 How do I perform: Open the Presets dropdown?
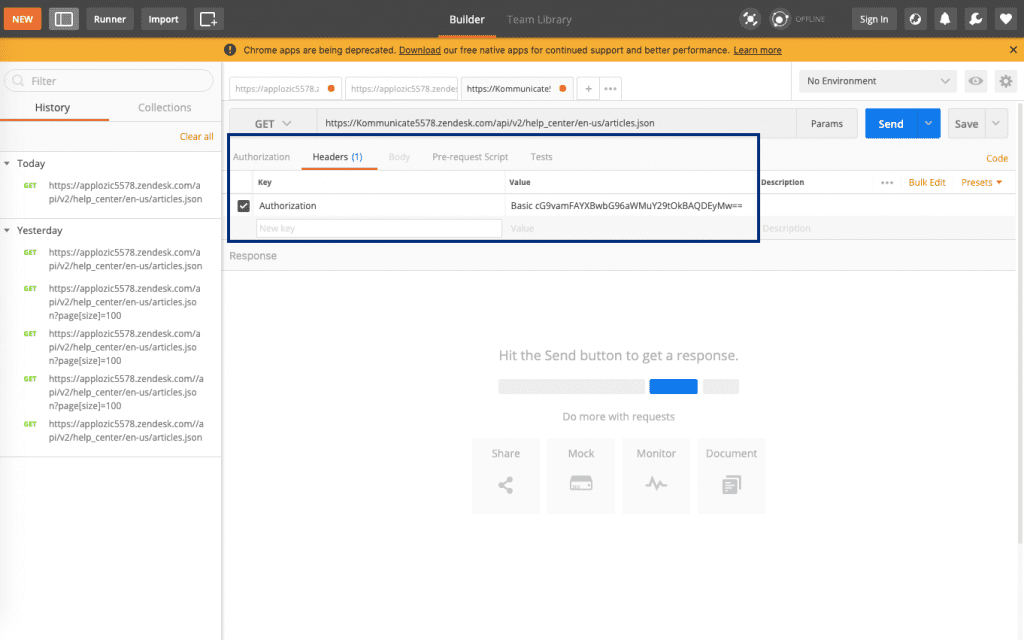point(982,182)
